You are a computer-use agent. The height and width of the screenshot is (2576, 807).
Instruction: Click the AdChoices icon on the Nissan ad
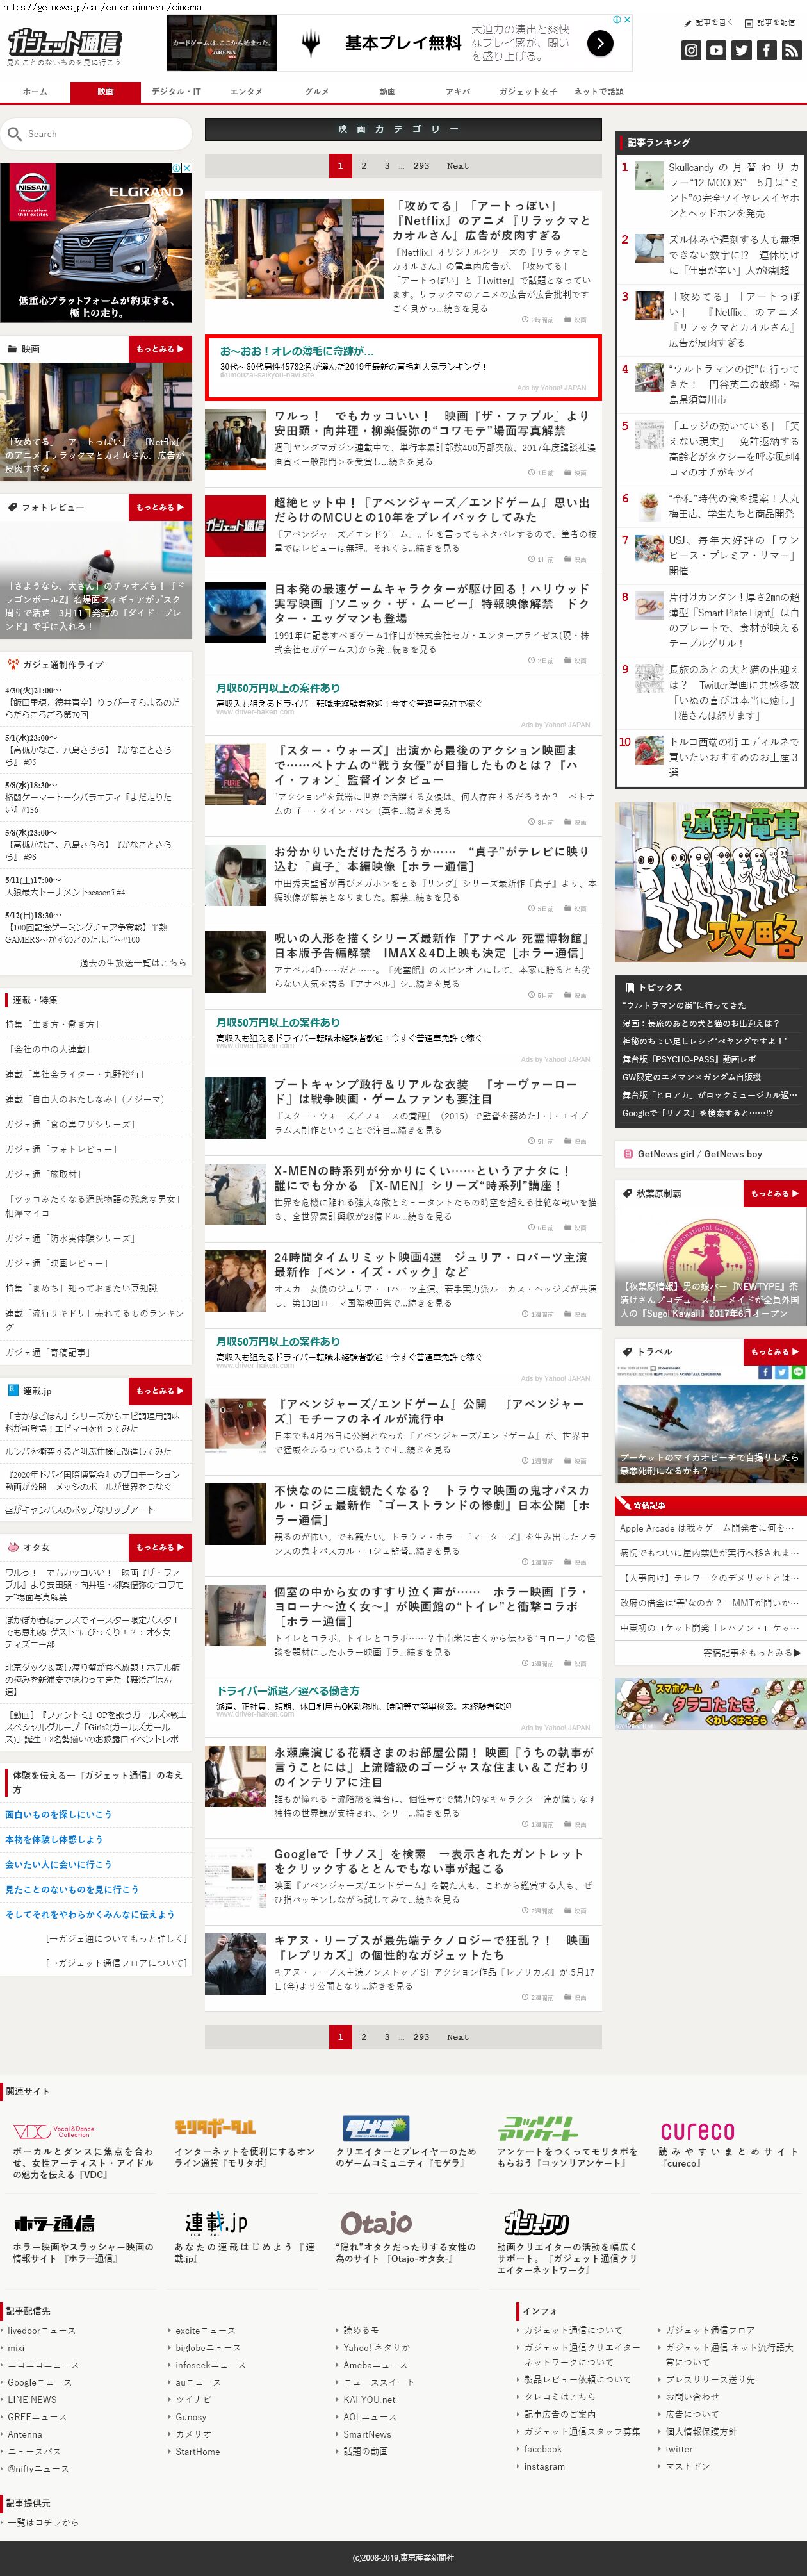[x=176, y=167]
